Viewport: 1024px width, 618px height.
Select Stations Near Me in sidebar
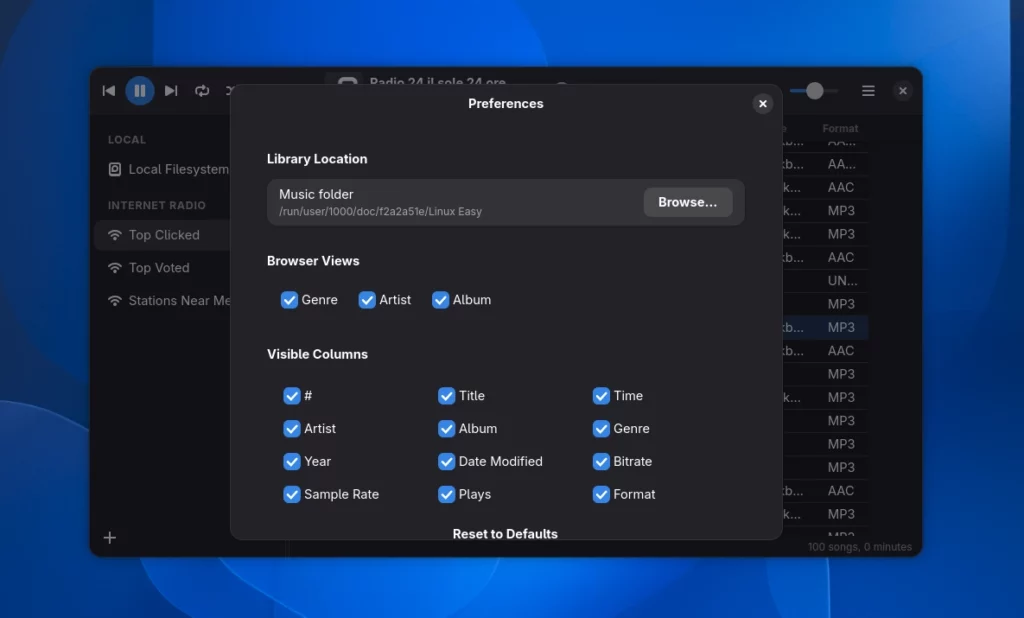pos(178,301)
